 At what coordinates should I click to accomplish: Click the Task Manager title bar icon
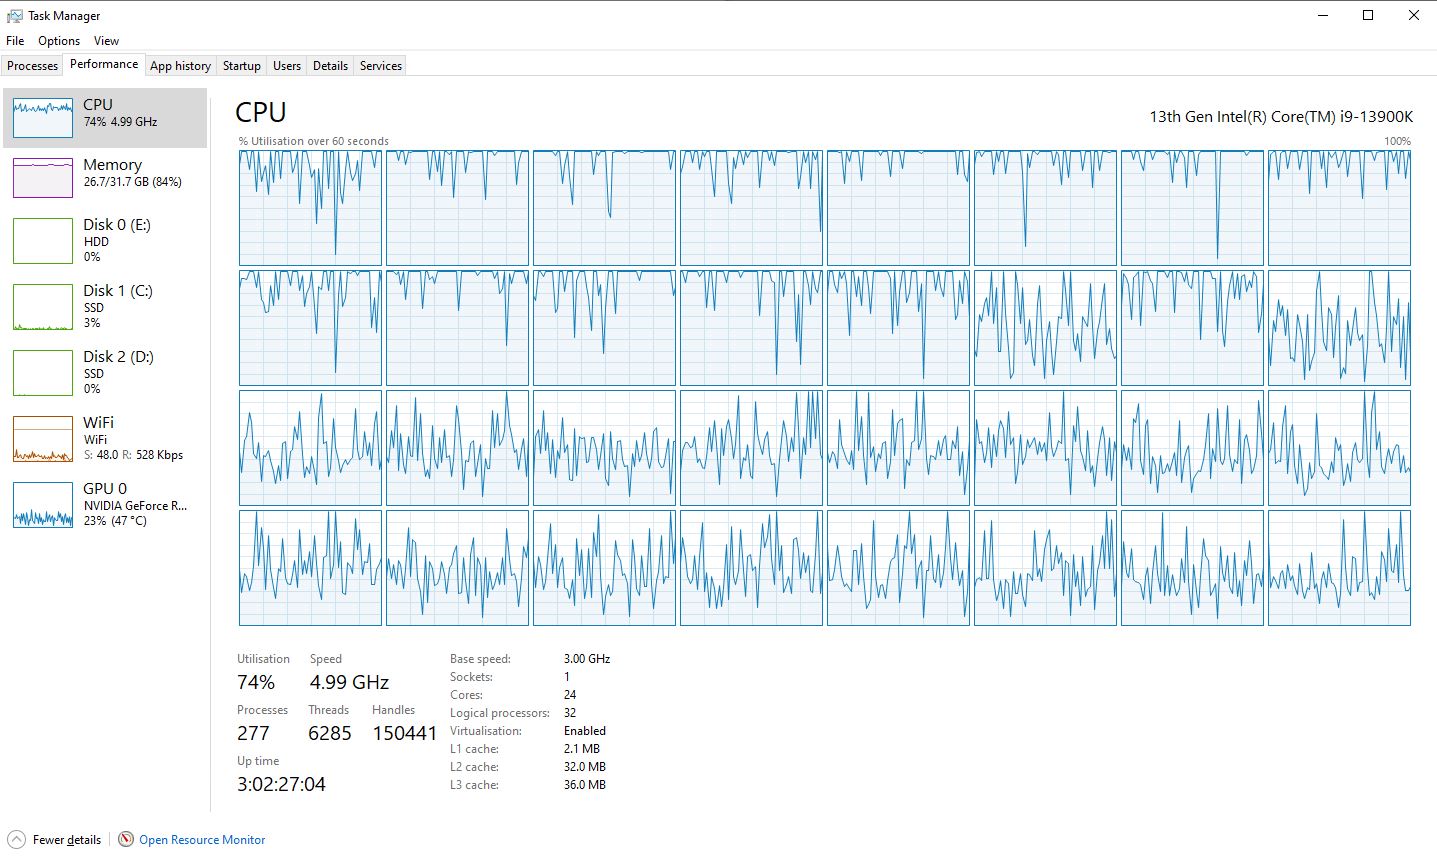coord(13,15)
